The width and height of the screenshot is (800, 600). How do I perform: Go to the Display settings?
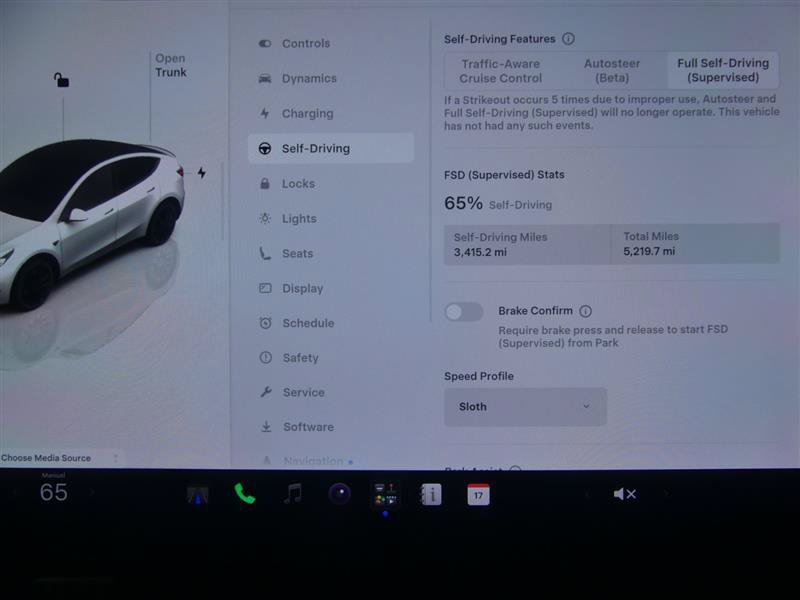[x=331, y=288]
